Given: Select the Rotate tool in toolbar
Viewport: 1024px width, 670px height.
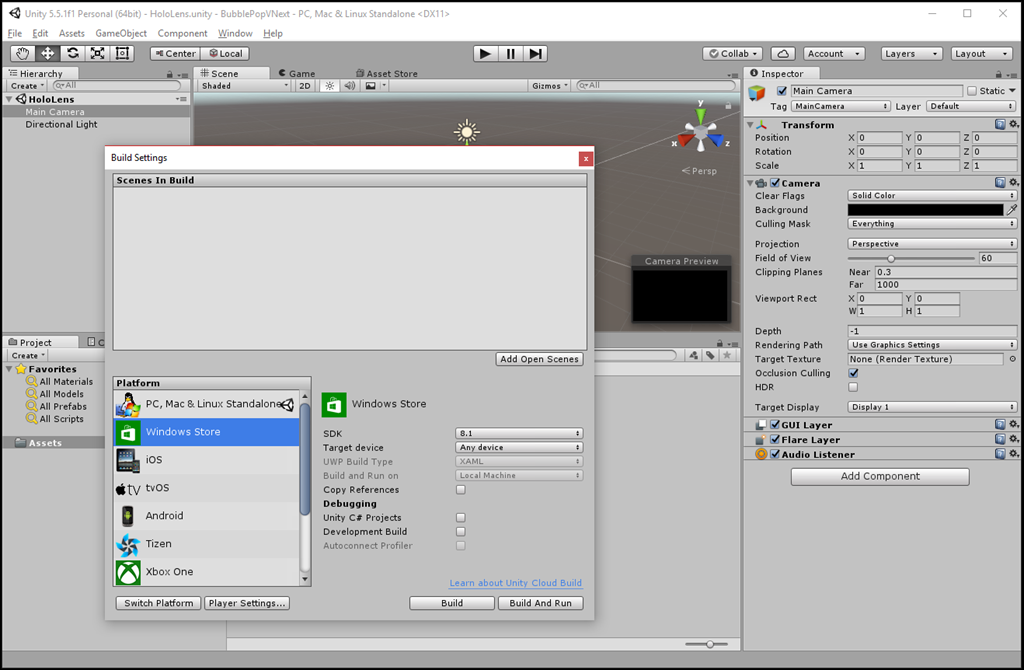Looking at the screenshot, I should tap(72, 54).
